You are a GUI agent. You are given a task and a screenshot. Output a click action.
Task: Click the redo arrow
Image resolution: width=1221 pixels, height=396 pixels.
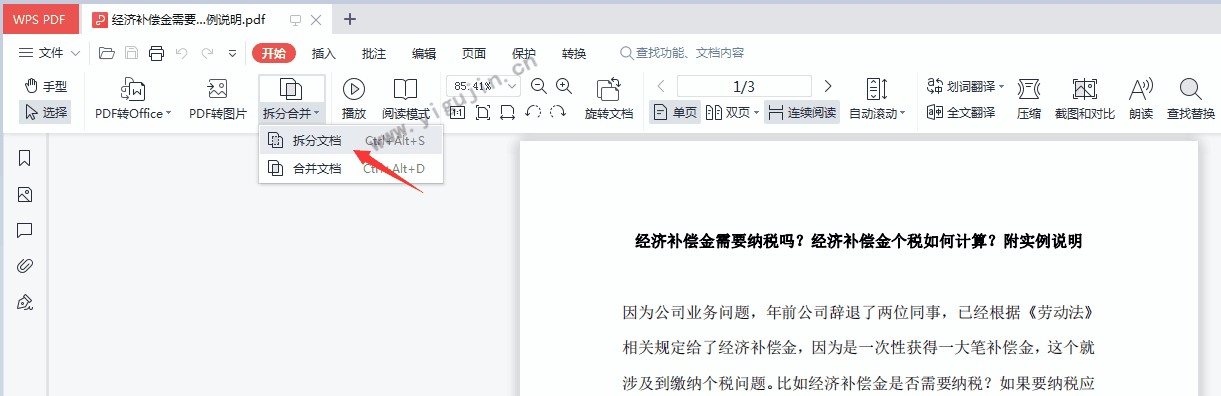206,53
